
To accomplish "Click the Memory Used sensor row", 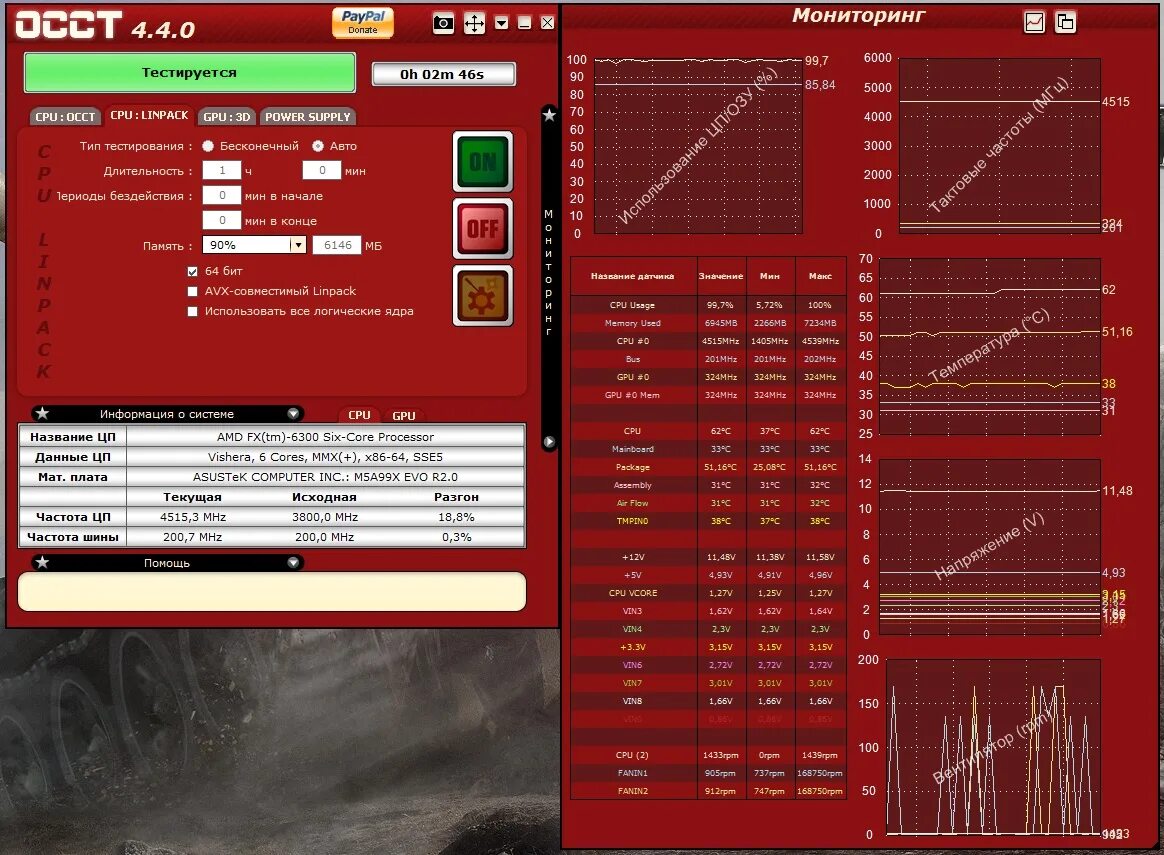I will tap(708, 323).
